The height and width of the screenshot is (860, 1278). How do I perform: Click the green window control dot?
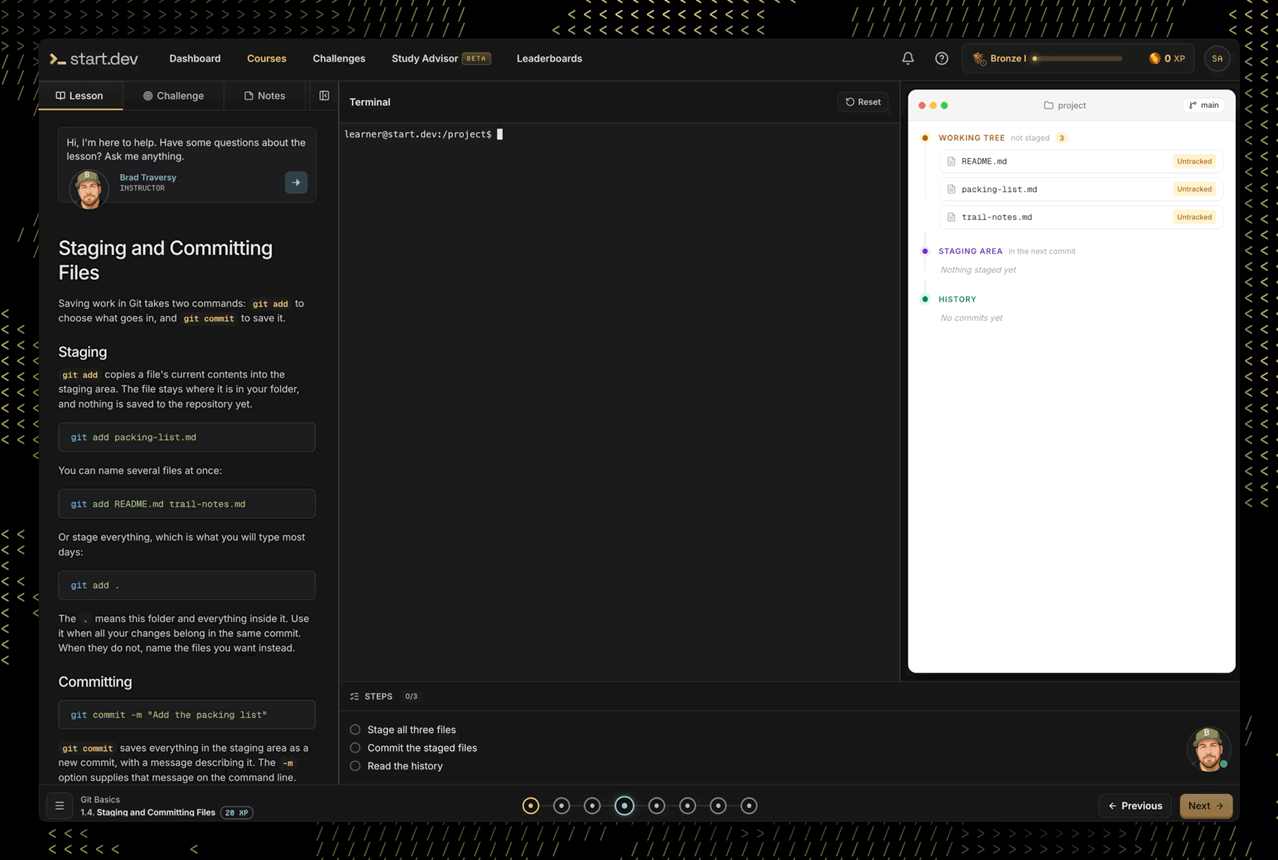pyautogui.click(x=944, y=105)
